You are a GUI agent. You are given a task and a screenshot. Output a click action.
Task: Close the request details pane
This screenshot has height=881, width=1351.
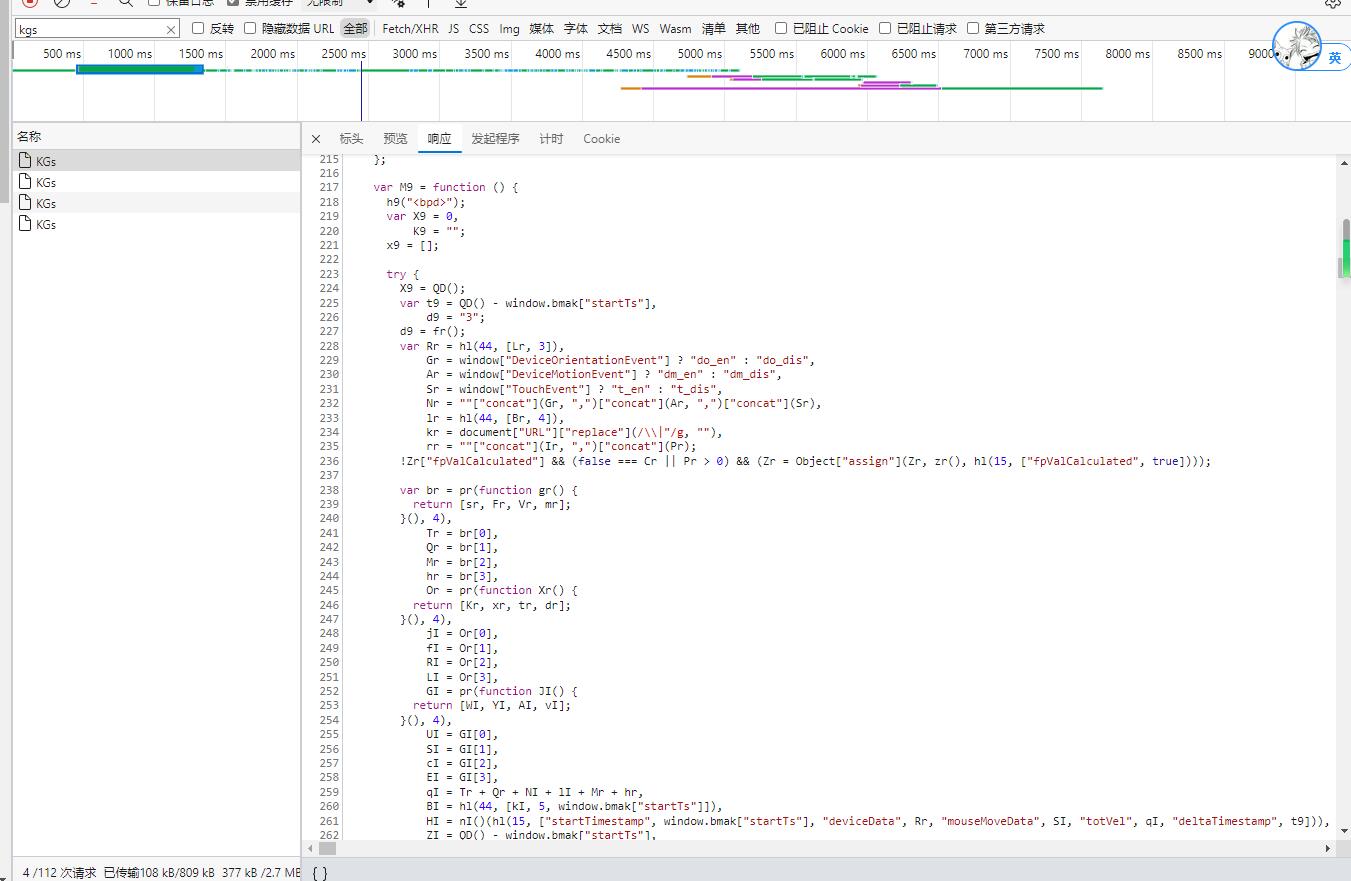[x=316, y=139]
